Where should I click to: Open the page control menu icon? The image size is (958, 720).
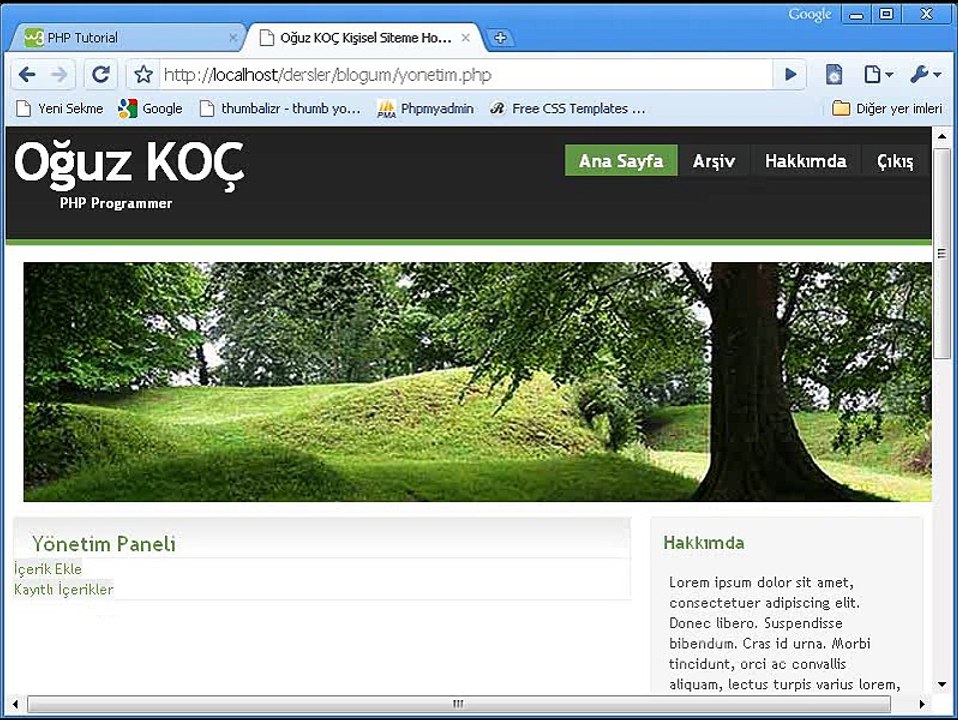pos(878,75)
